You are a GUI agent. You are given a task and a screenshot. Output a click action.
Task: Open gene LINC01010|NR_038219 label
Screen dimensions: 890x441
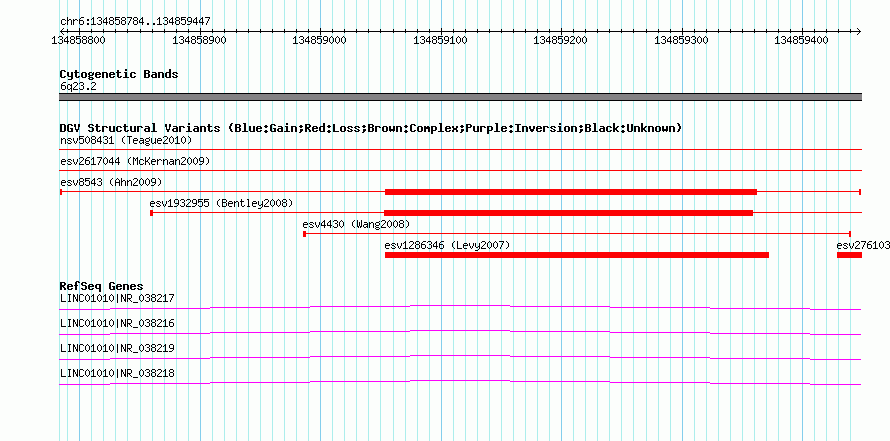point(117,348)
